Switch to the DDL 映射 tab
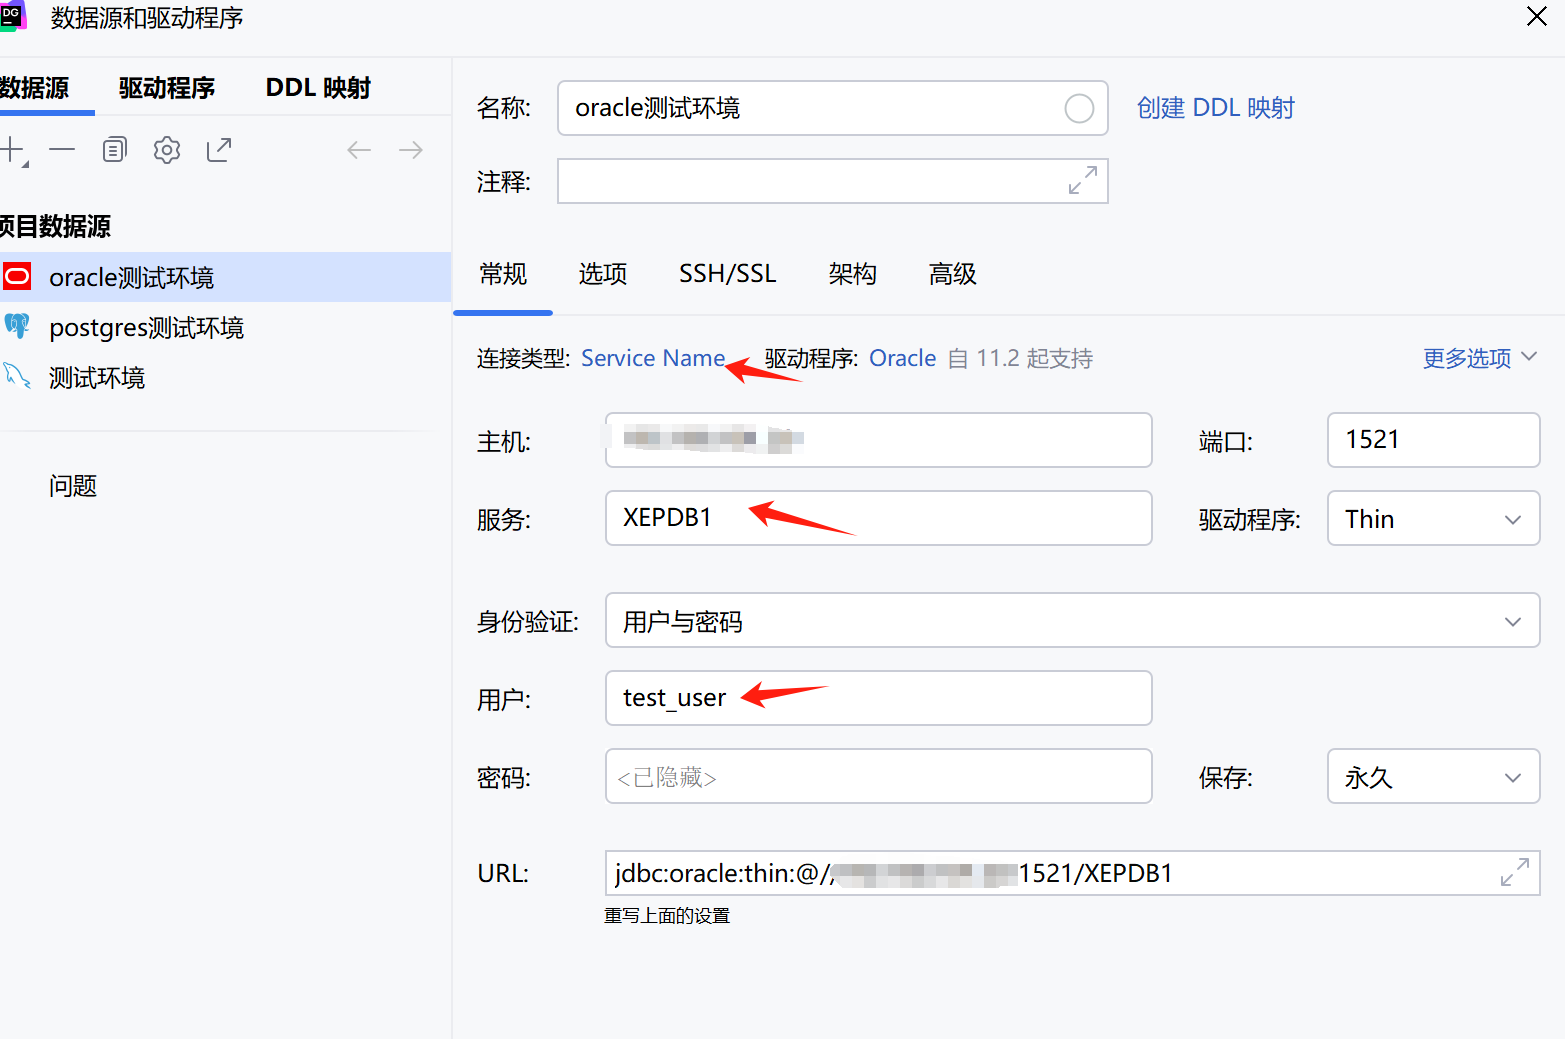 tap(318, 88)
